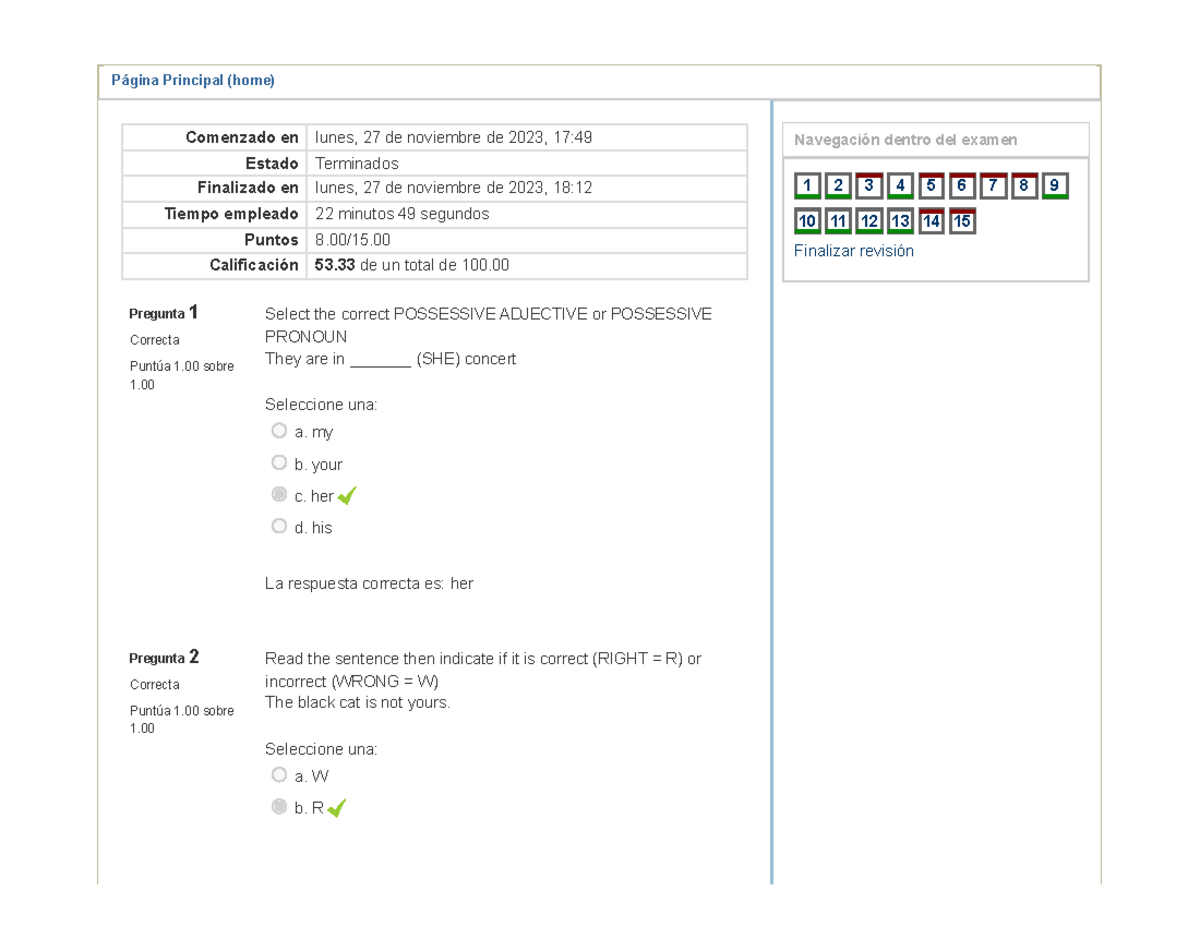Jump to question 3 navigation box

coord(869,186)
